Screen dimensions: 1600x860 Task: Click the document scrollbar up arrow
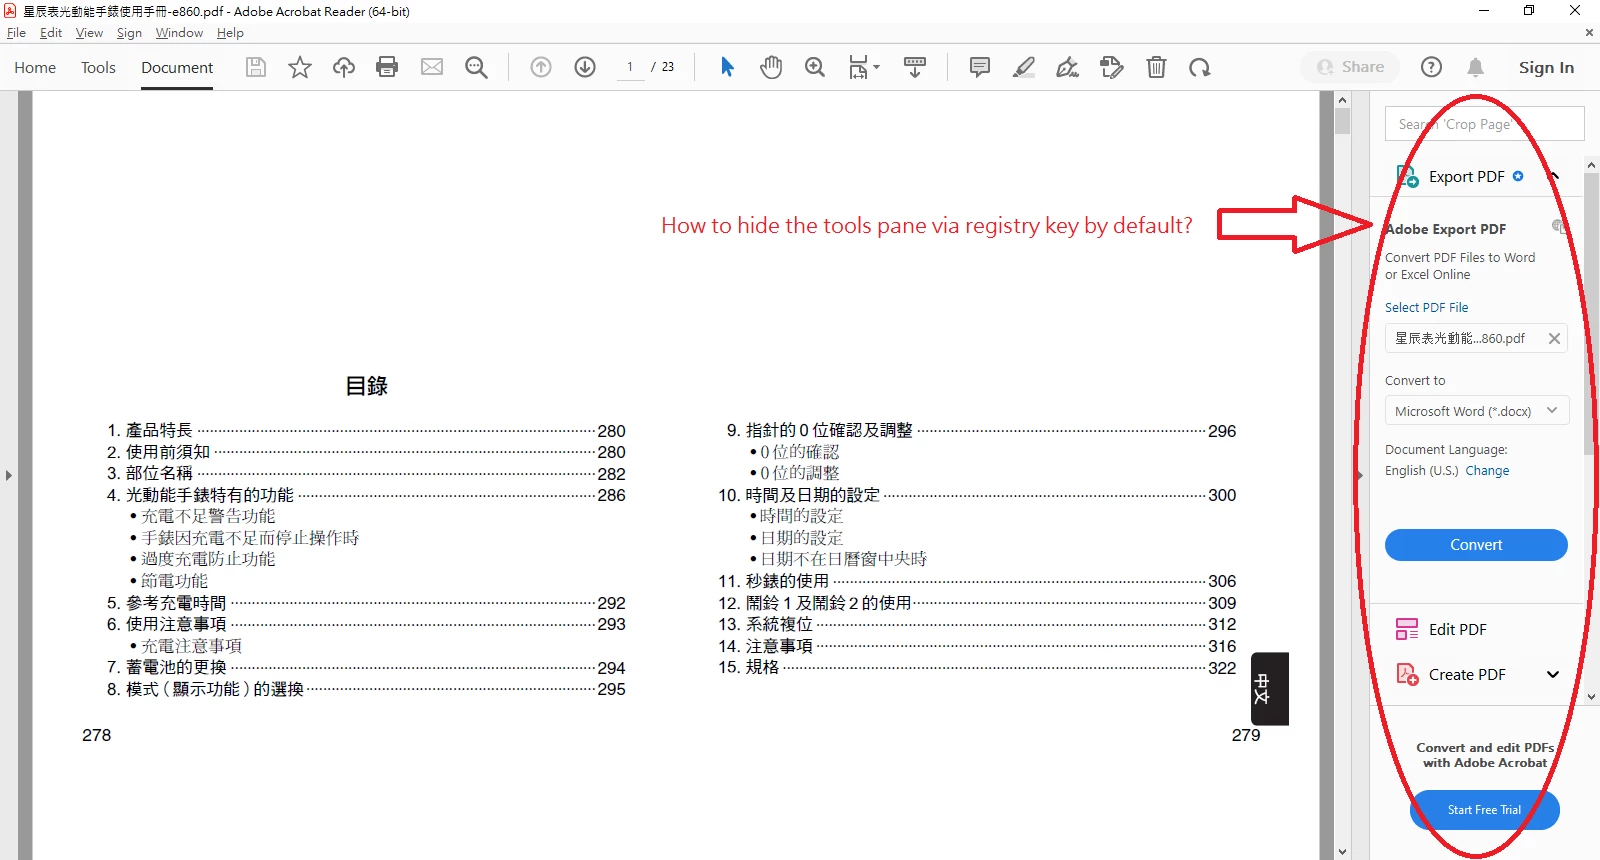(x=1342, y=100)
